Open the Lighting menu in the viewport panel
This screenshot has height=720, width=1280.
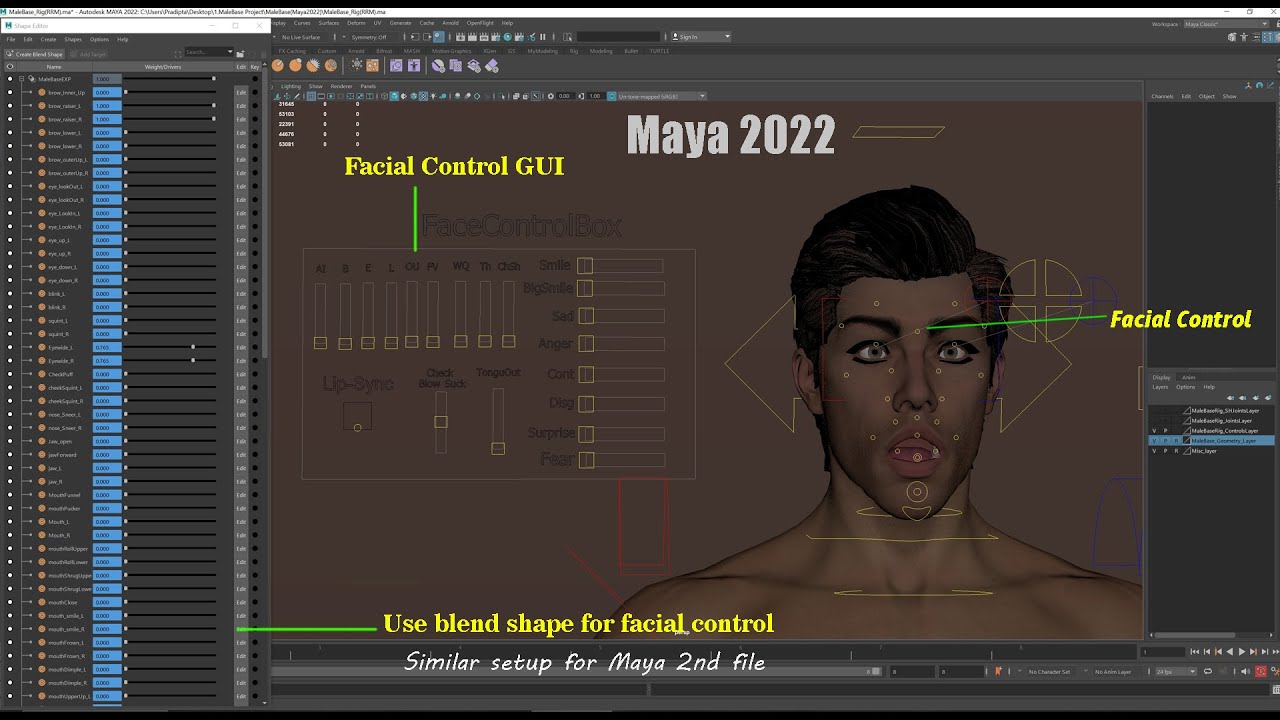[290, 86]
